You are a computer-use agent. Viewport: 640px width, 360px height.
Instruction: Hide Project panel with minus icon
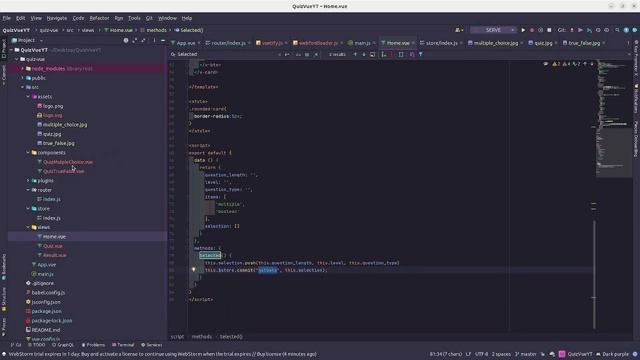coord(163,40)
